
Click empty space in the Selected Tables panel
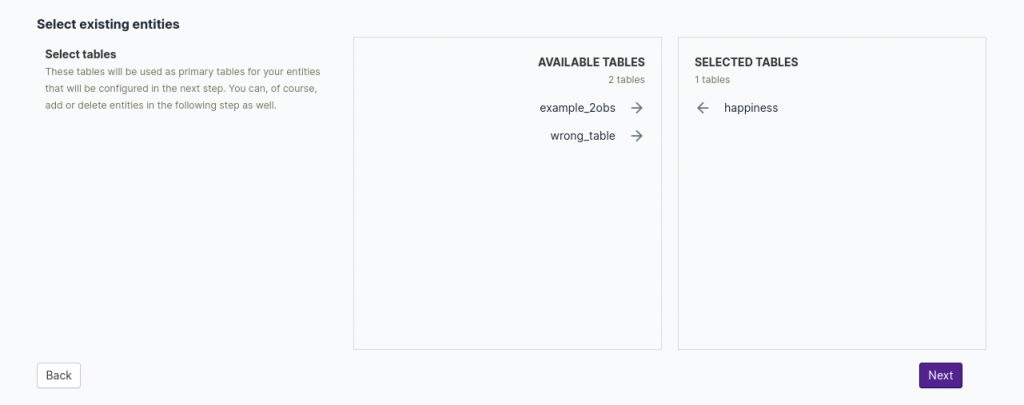click(832, 250)
